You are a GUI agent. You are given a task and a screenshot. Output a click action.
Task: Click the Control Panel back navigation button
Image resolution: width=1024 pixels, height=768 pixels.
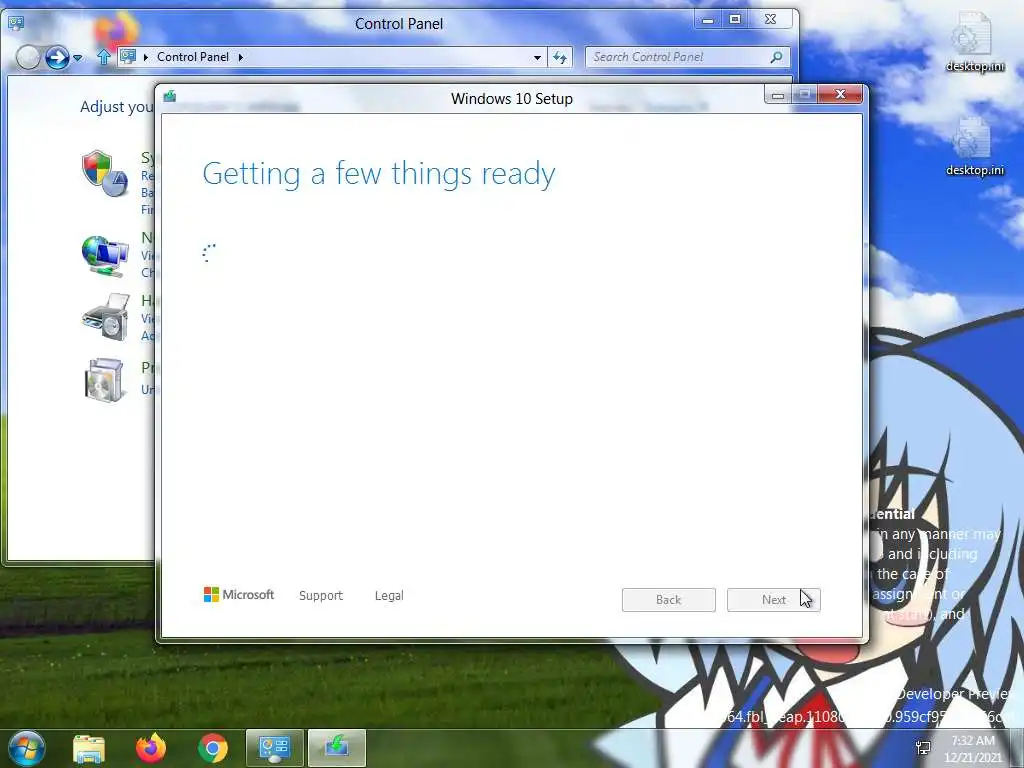coord(28,57)
